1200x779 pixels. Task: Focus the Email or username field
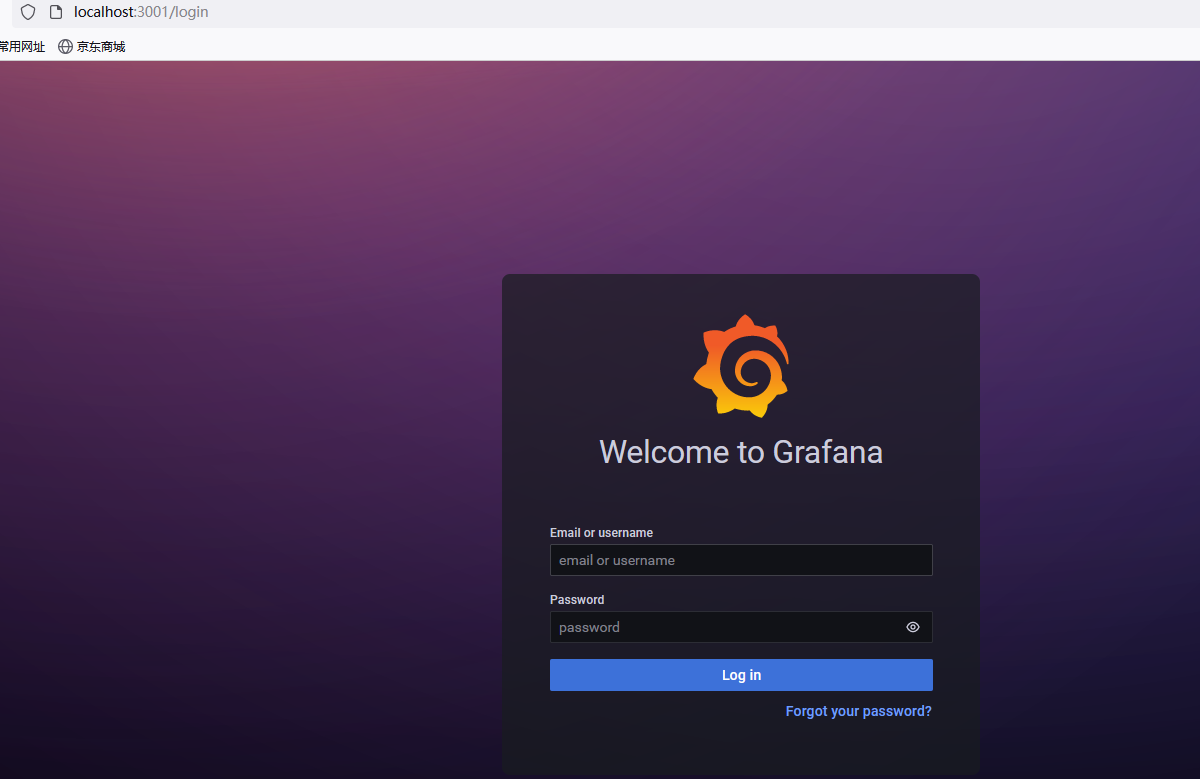pos(741,560)
